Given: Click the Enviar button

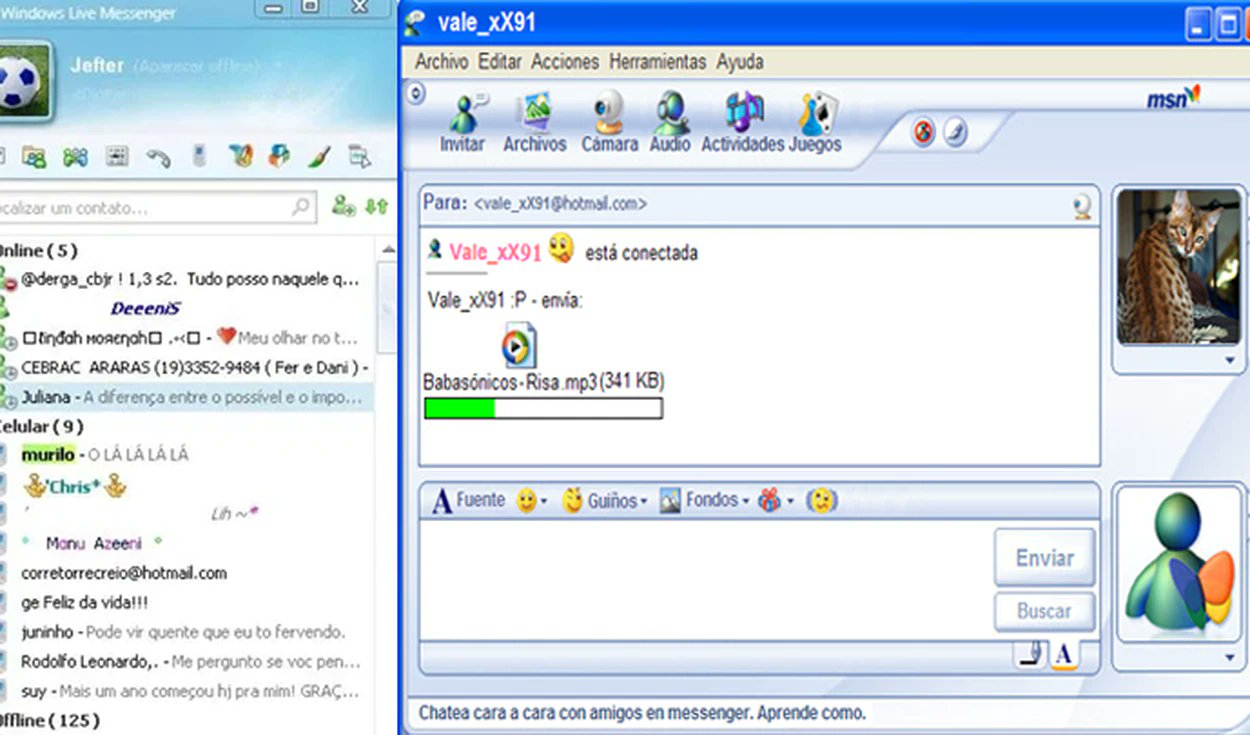Looking at the screenshot, I should click(1045, 558).
